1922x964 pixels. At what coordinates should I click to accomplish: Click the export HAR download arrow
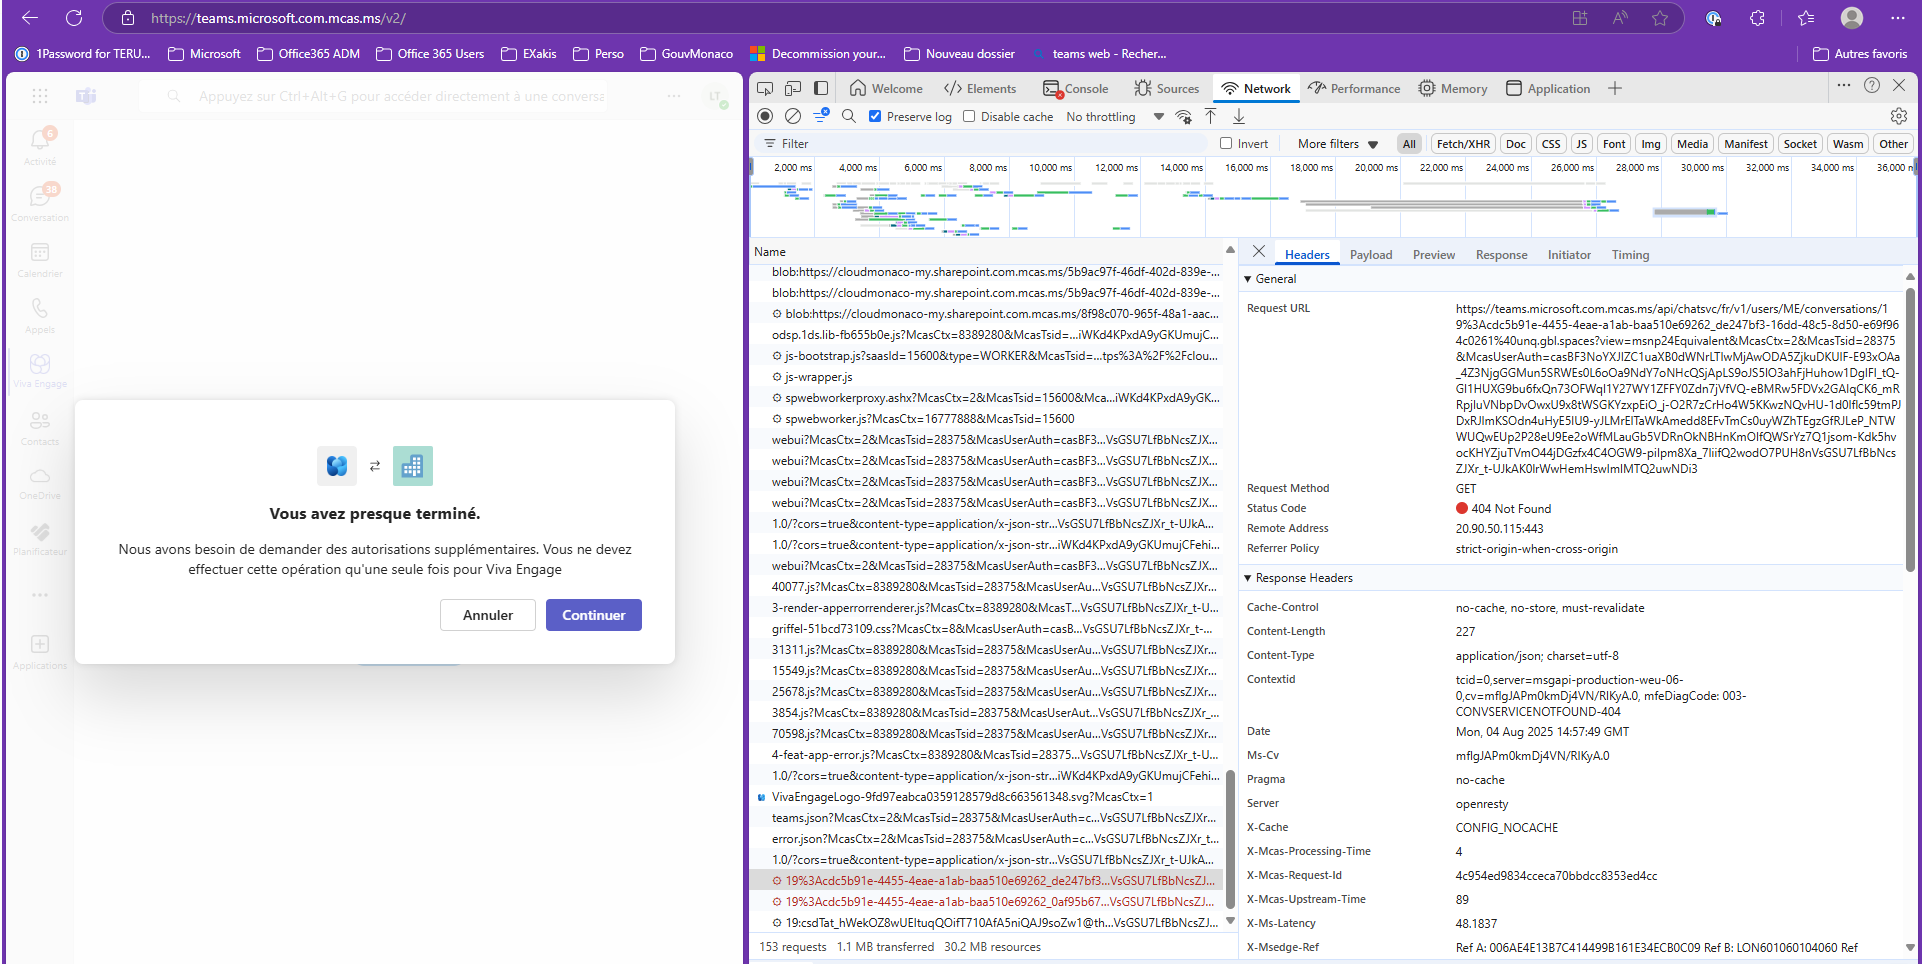[1238, 116]
